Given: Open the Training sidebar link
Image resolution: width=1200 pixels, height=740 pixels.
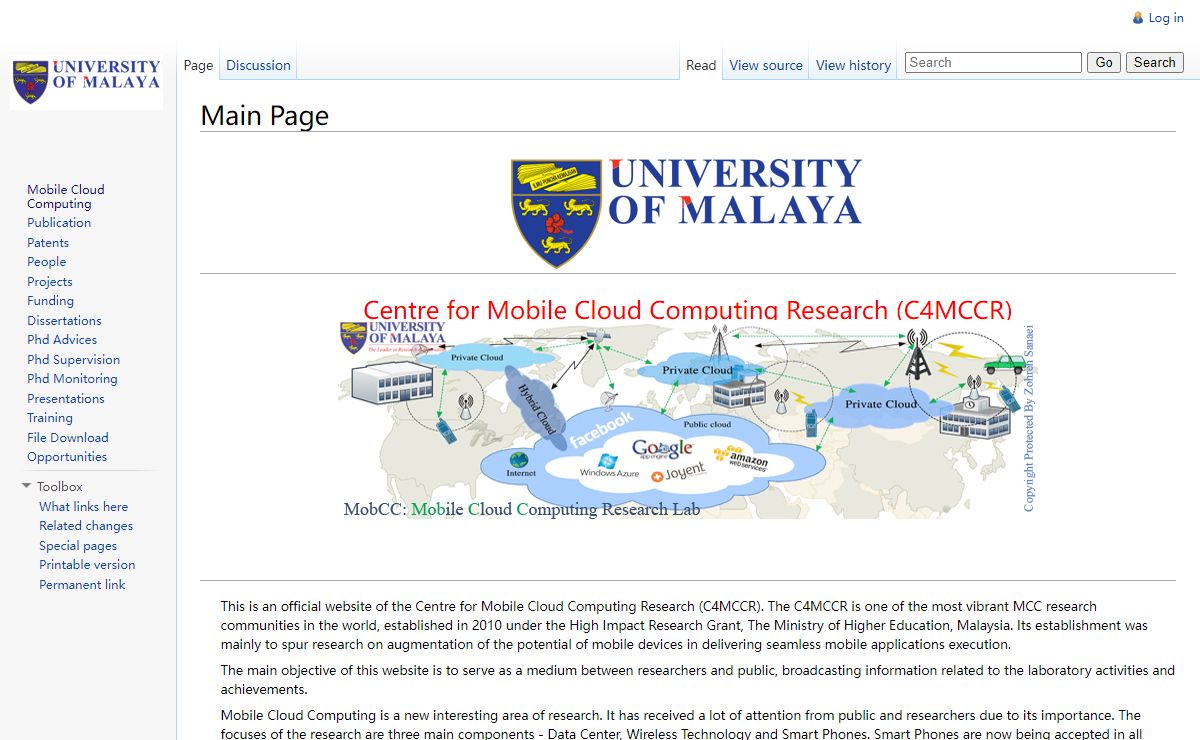Looking at the screenshot, I should click(x=50, y=418).
